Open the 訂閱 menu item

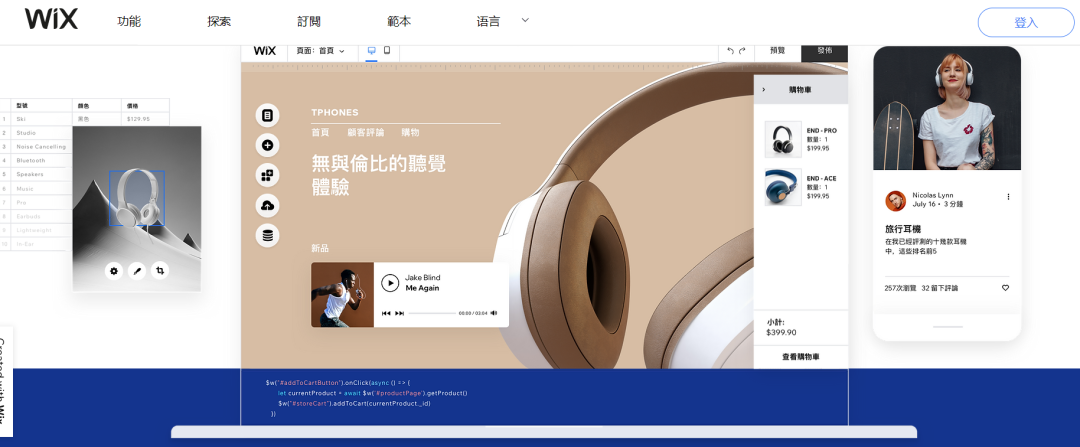pyautogui.click(x=309, y=21)
